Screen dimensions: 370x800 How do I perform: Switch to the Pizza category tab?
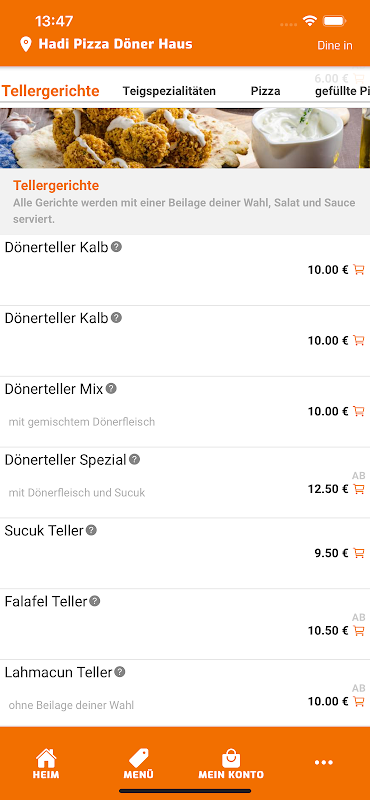tap(265, 91)
